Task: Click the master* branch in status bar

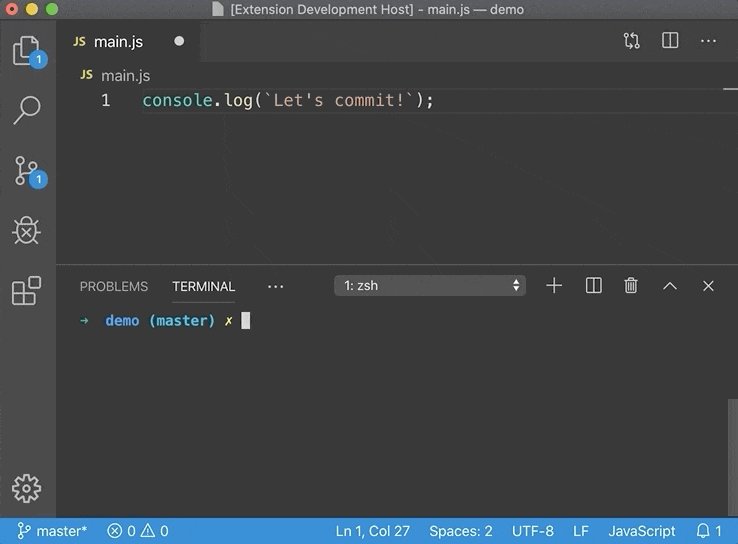Action: coord(52,531)
